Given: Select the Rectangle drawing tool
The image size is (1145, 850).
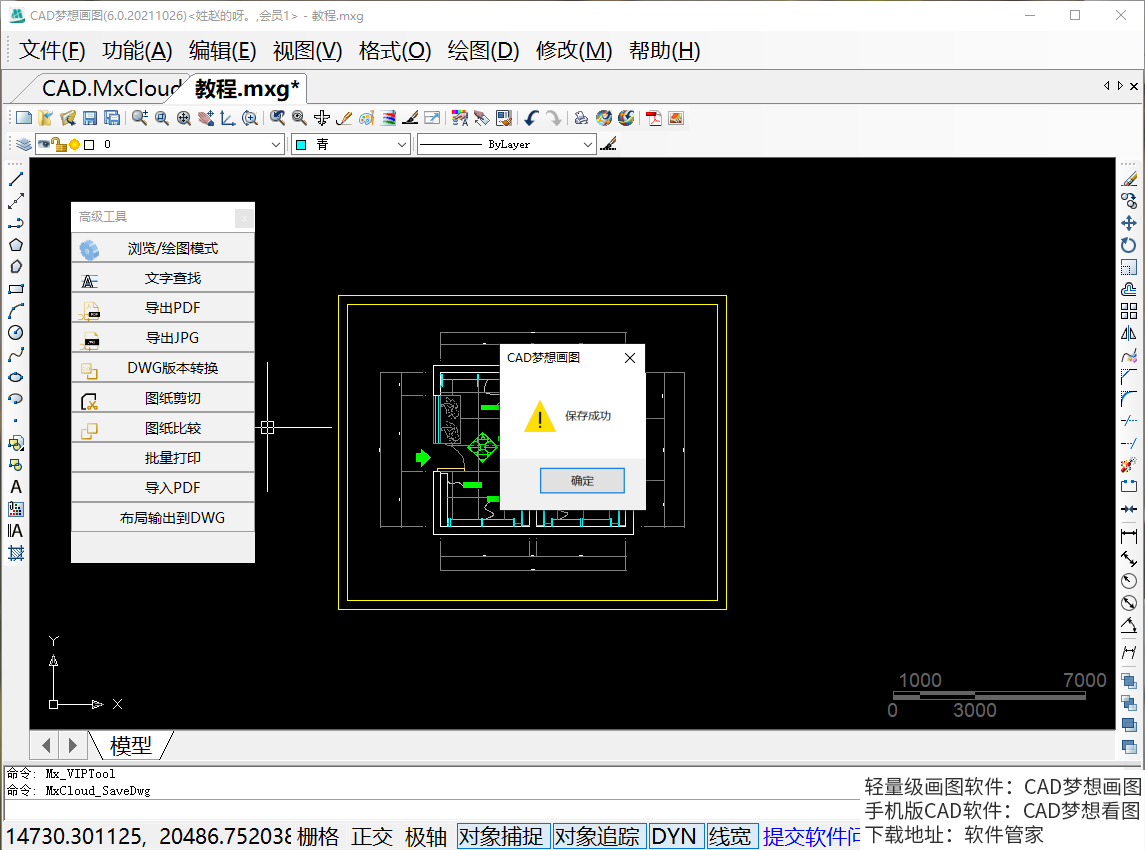Looking at the screenshot, I should [16, 289].
